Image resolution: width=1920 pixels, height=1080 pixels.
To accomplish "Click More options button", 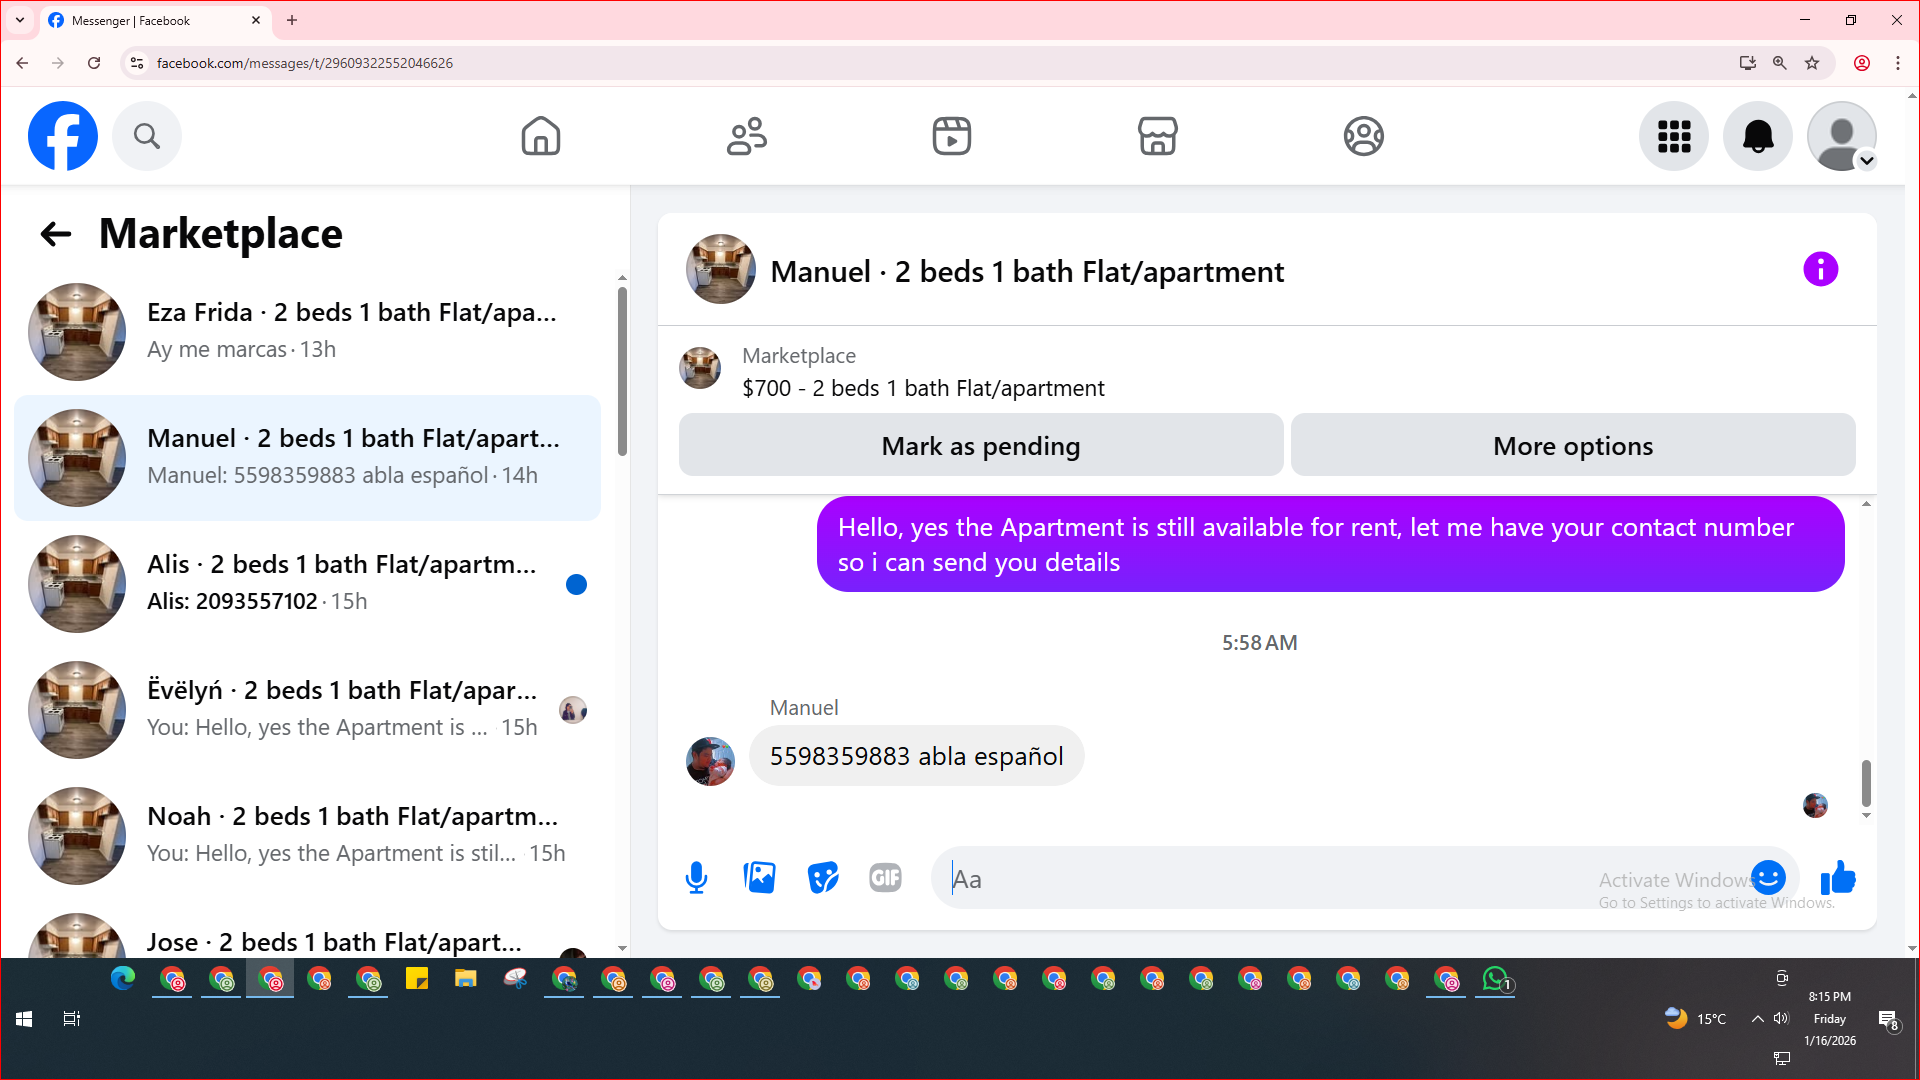I will point(1572,446).
